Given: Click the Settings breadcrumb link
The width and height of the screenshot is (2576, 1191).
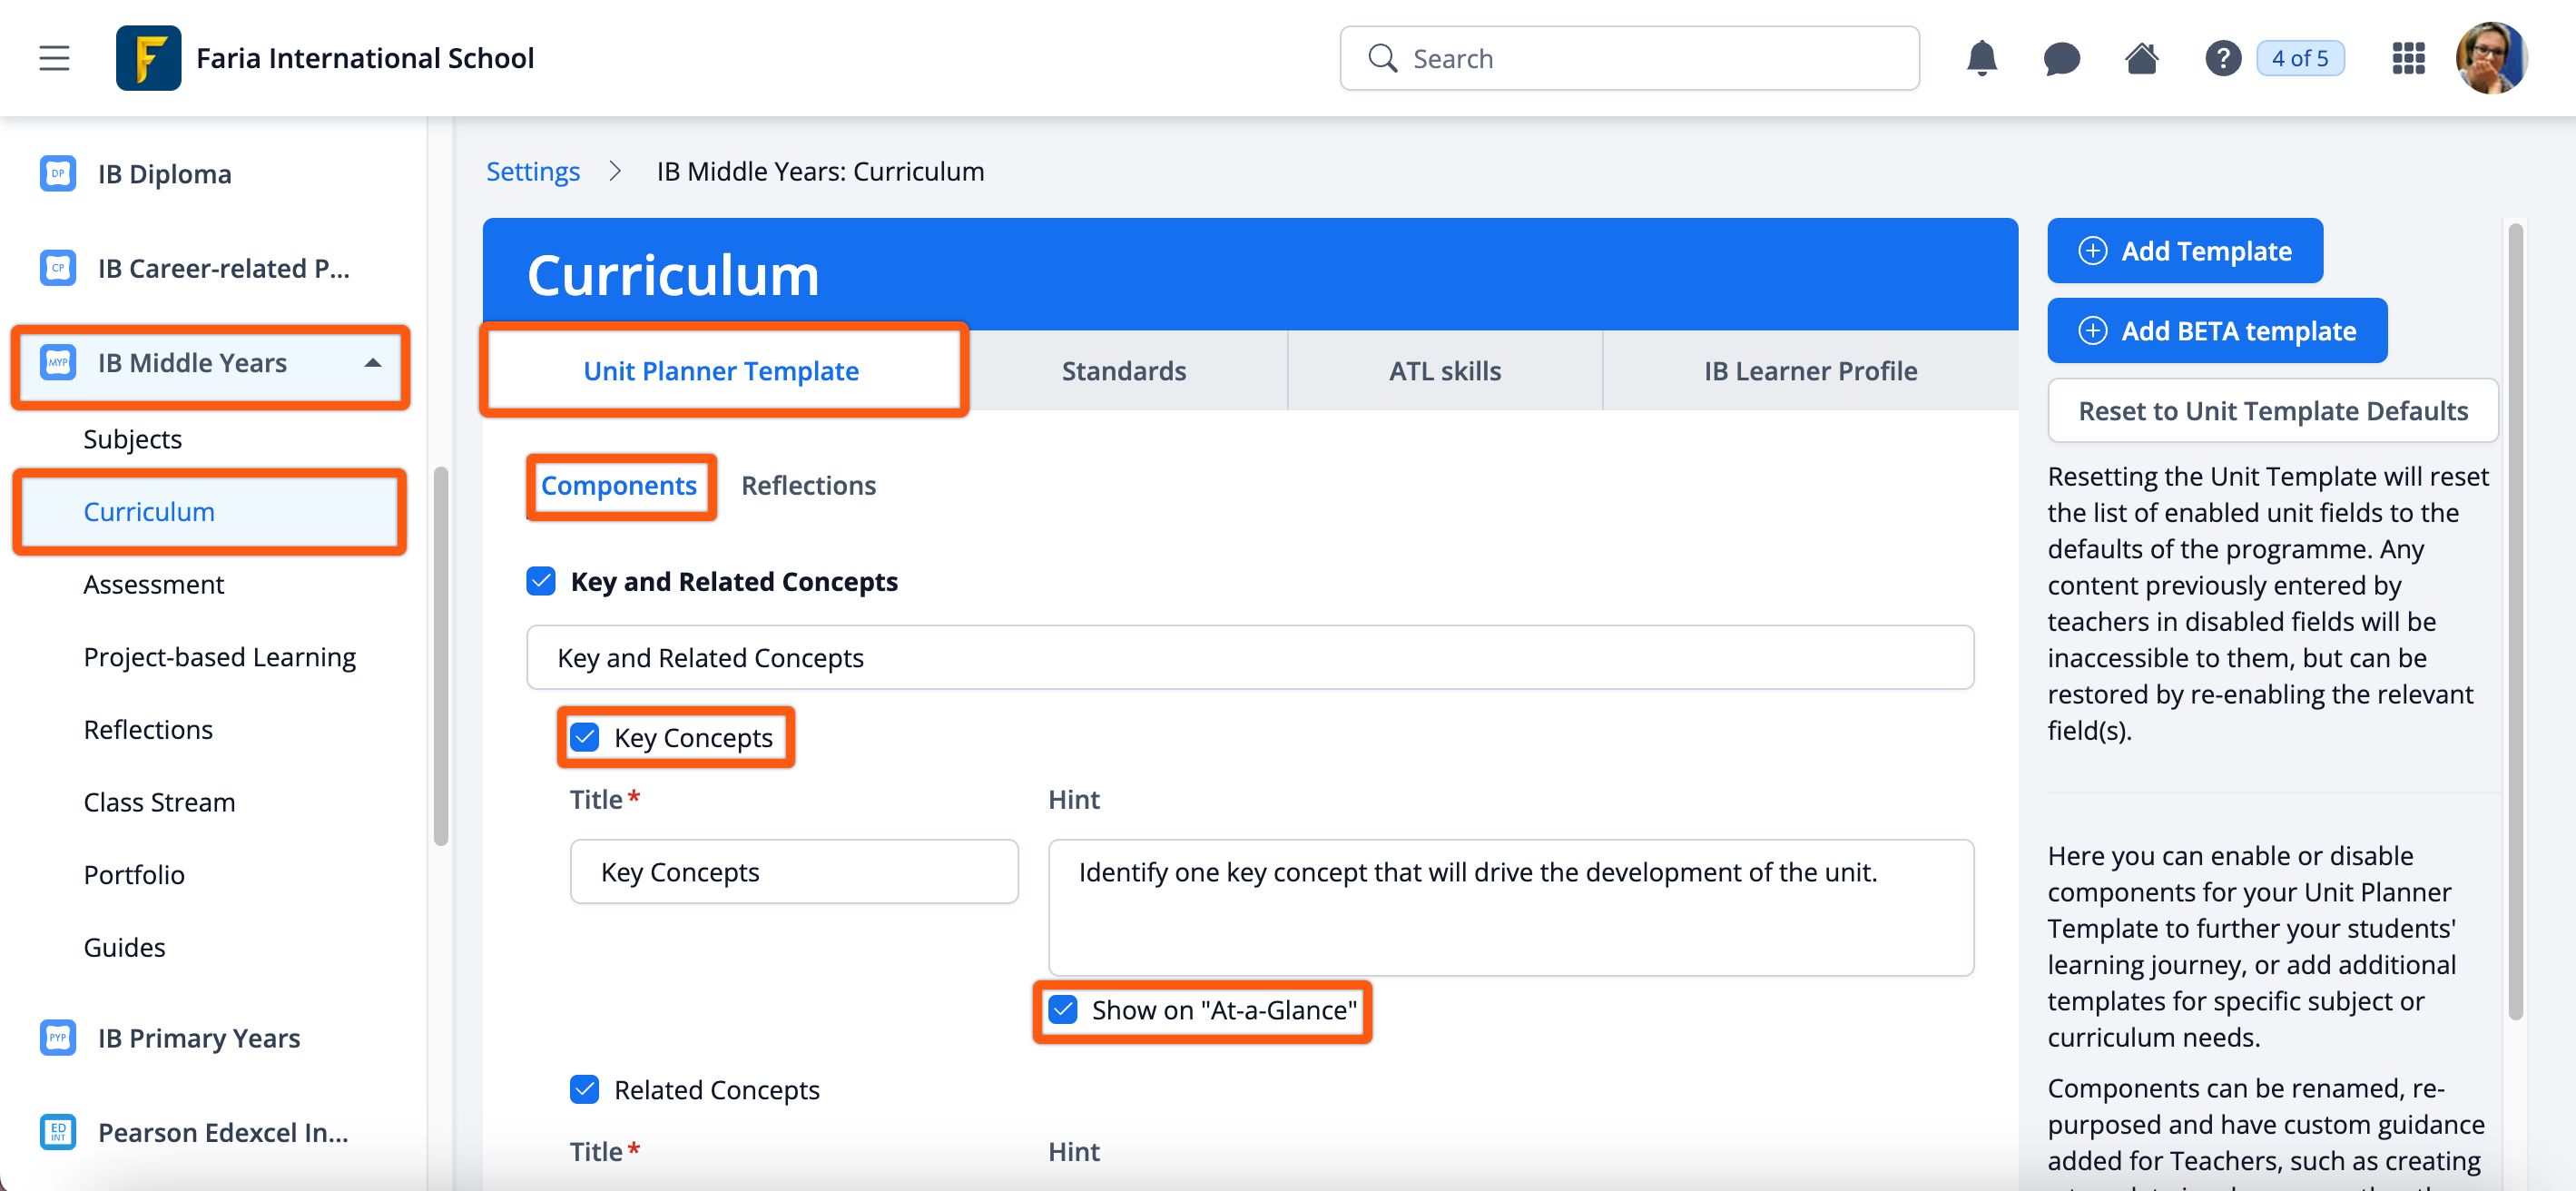Looking at the screenshot, I should 532,171.
